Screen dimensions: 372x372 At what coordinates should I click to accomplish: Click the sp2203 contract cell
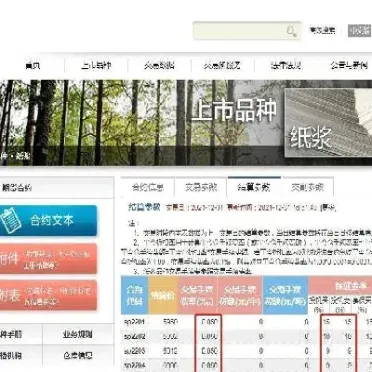click(134, 351)
